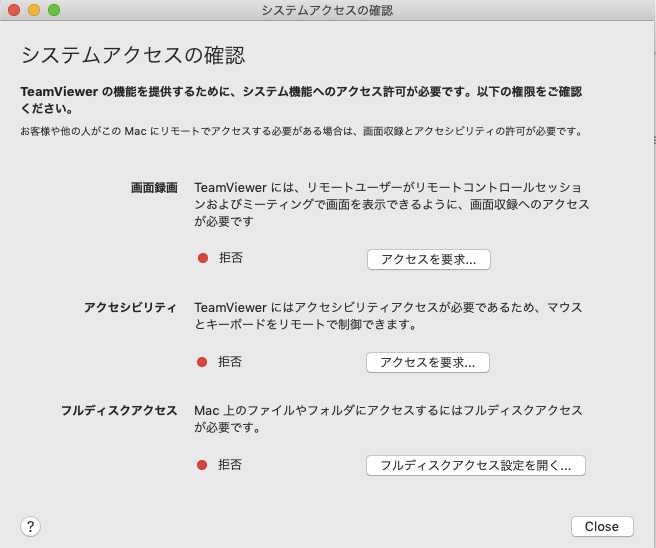
Task: Click the Close button
Action: [602, 526]
